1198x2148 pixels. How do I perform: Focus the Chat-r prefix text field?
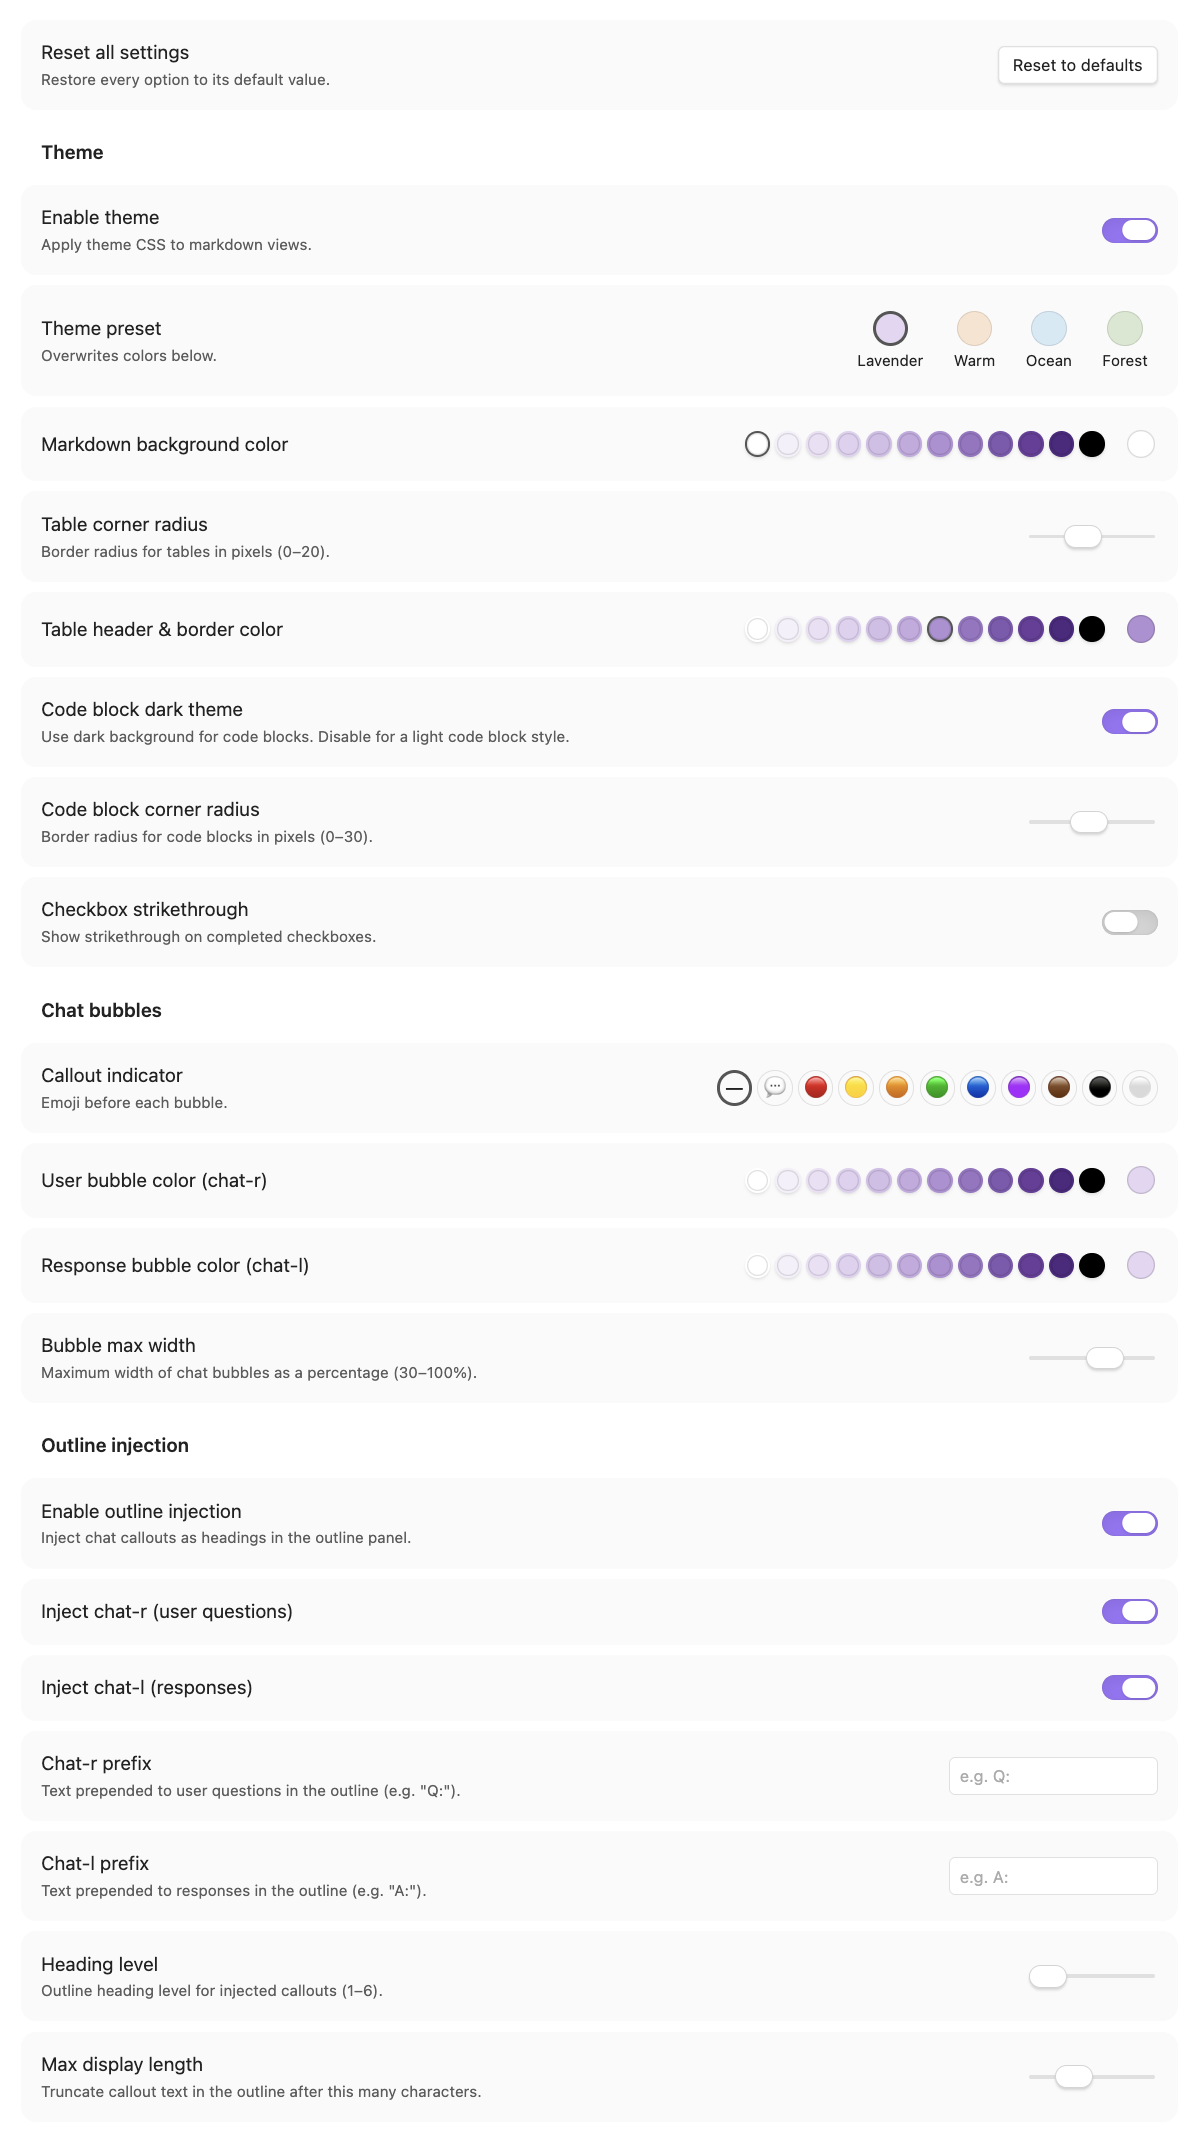click(1053, 1776)
